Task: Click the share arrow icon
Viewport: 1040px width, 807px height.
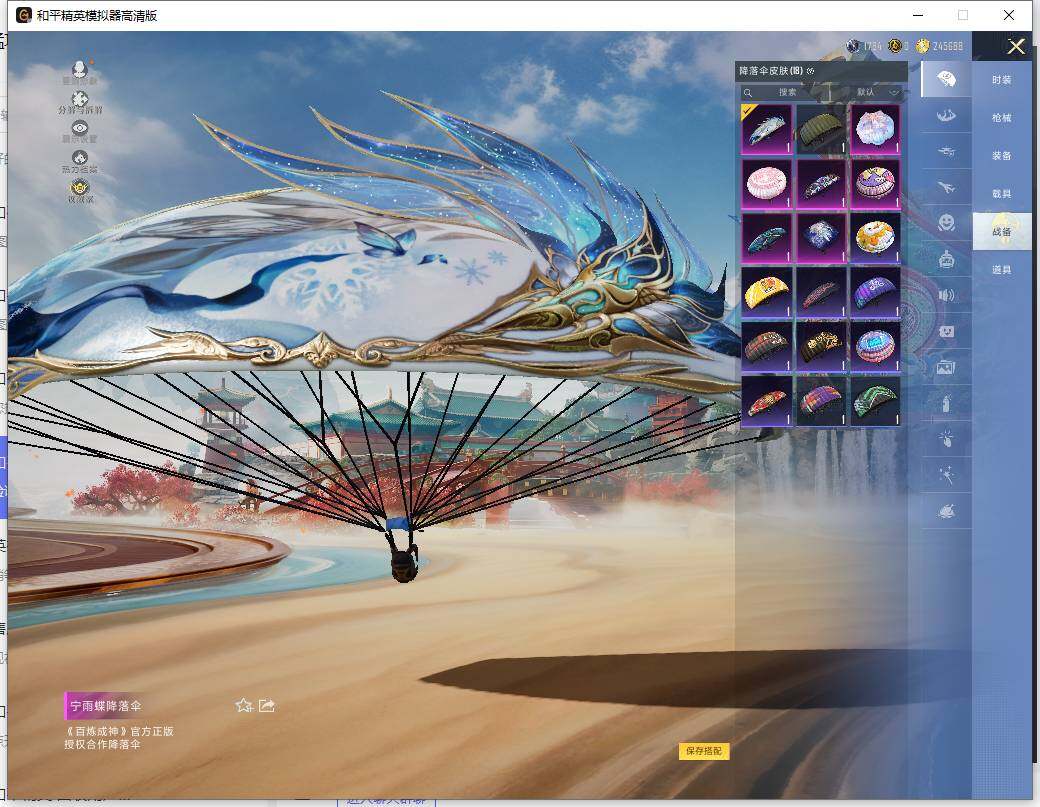Action: pos(267,706)
